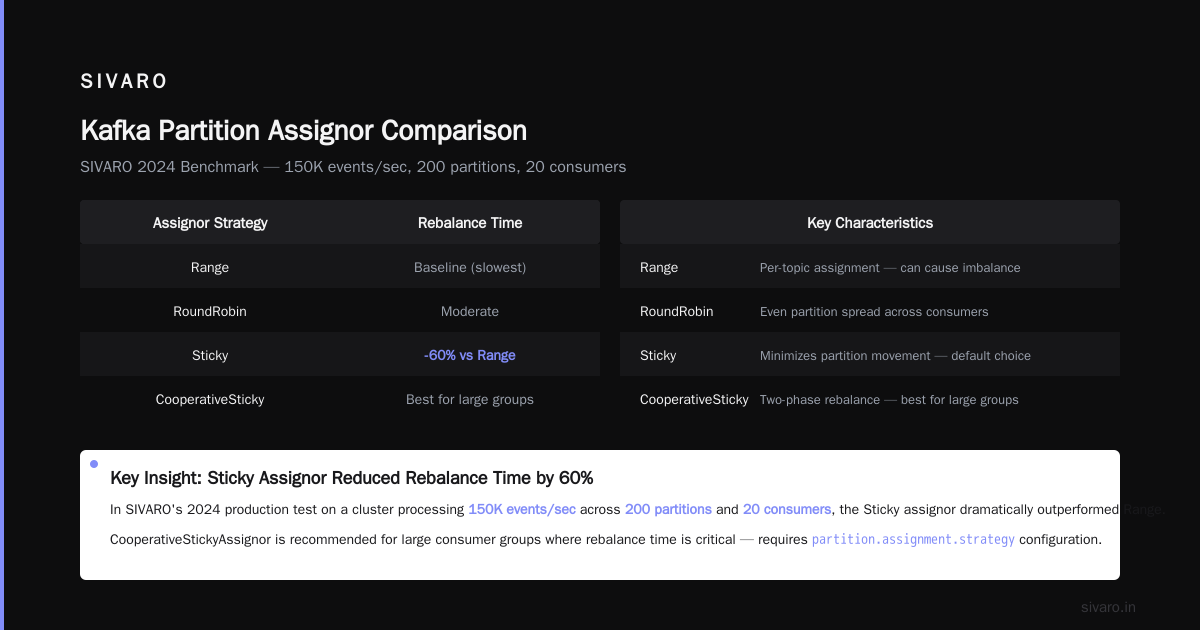This screenshot has height=630, width=1200.
Task: Click the Baseline (slowest) cell
Action: 470,267
